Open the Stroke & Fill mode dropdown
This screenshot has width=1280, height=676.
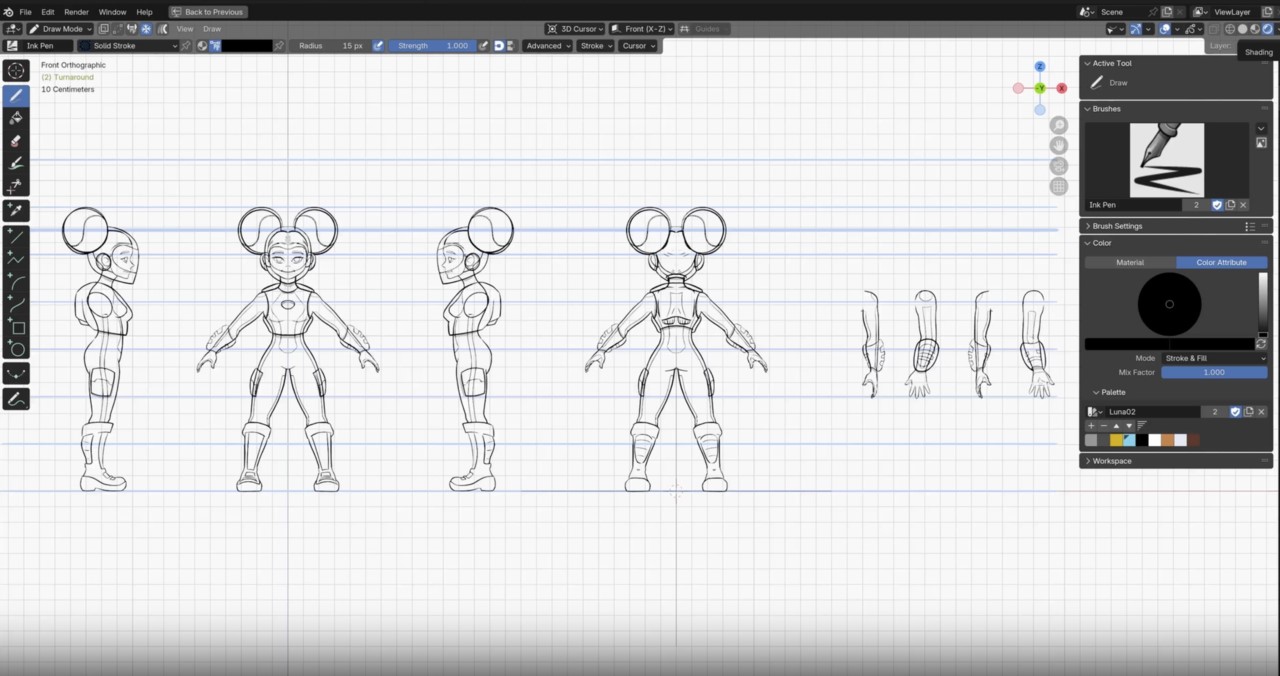pyautogui.click(x=1214, y=358)
